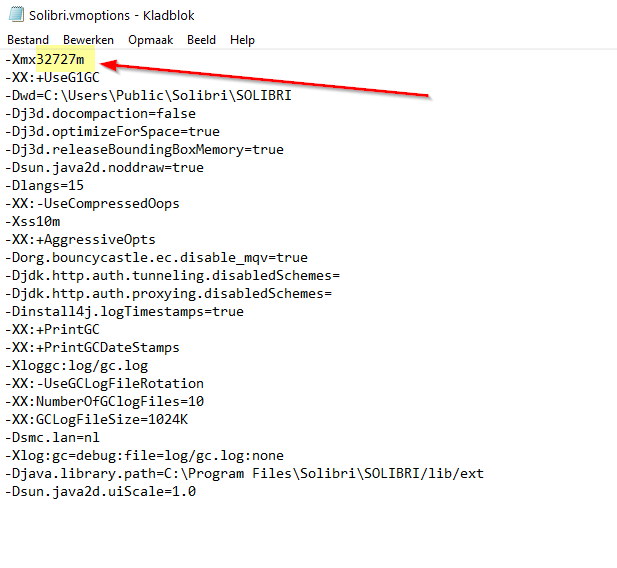Click the -Dsun.java2d.uiScale=1.0 line
The height and width of the screenshot is (568, 617).
point(100,491)
